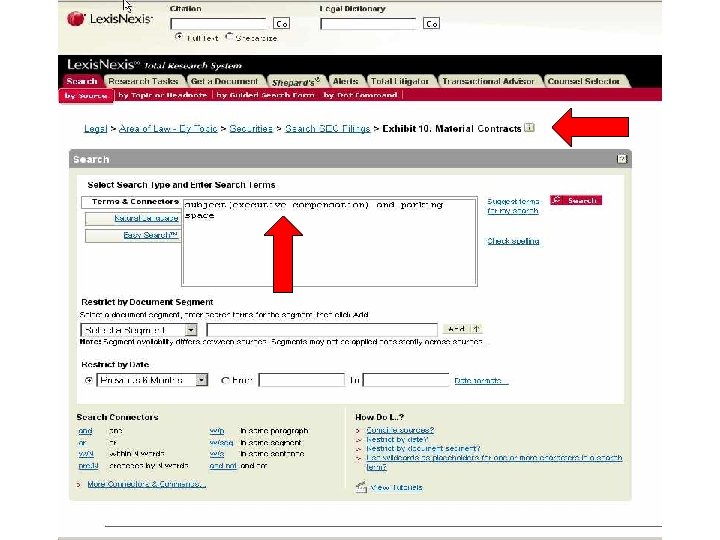
Task: Switch to the Search tab
Action: pyautogui.click(x=82, y=81)
